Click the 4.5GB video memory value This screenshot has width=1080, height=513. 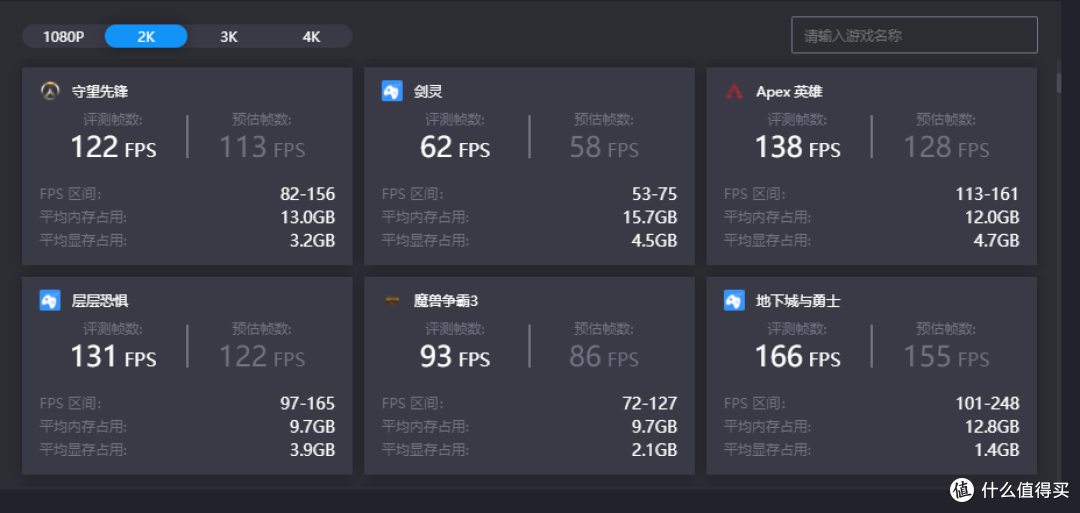pos(654,241)
